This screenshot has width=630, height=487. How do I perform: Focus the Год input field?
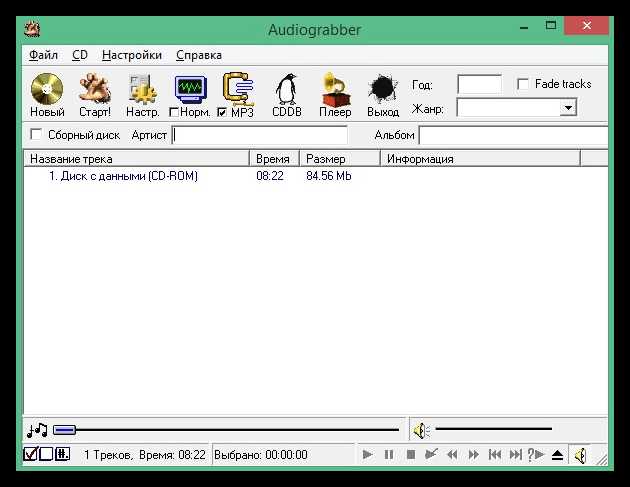pos(479,84)
